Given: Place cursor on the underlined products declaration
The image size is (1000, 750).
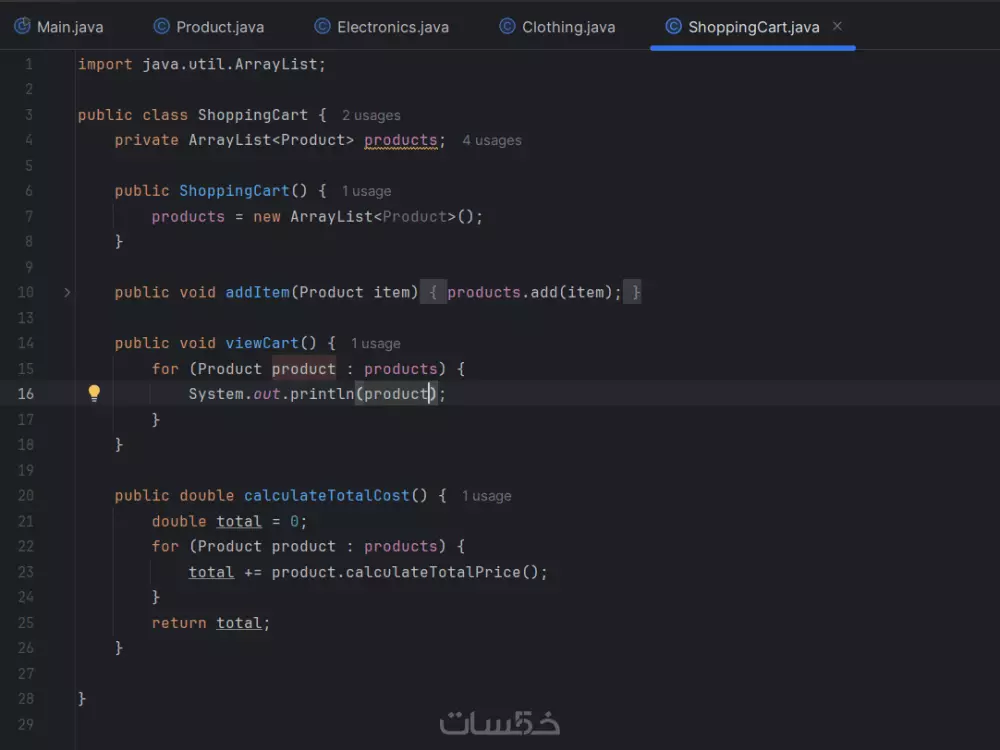Looking at the screenshot, I should pos(400,140).
